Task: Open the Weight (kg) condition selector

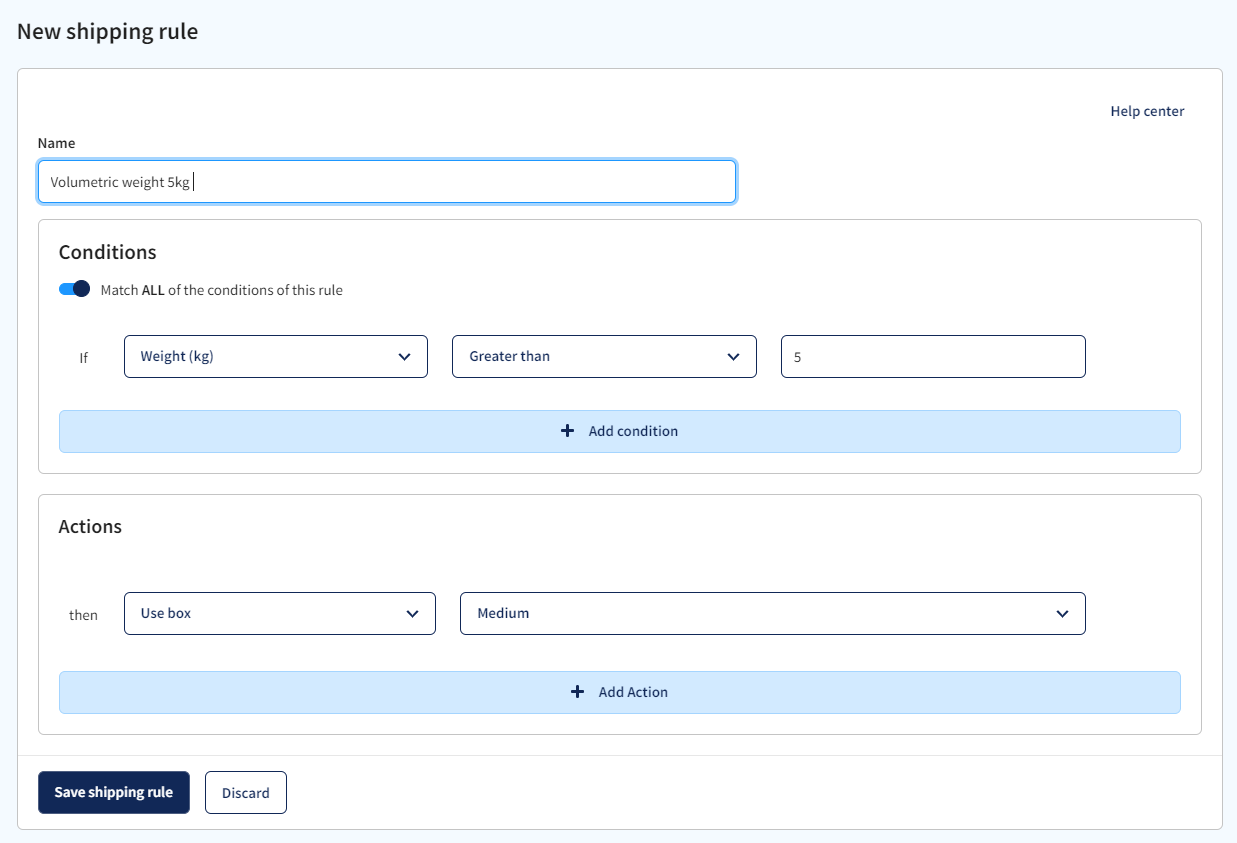Action: coord(276,356)
